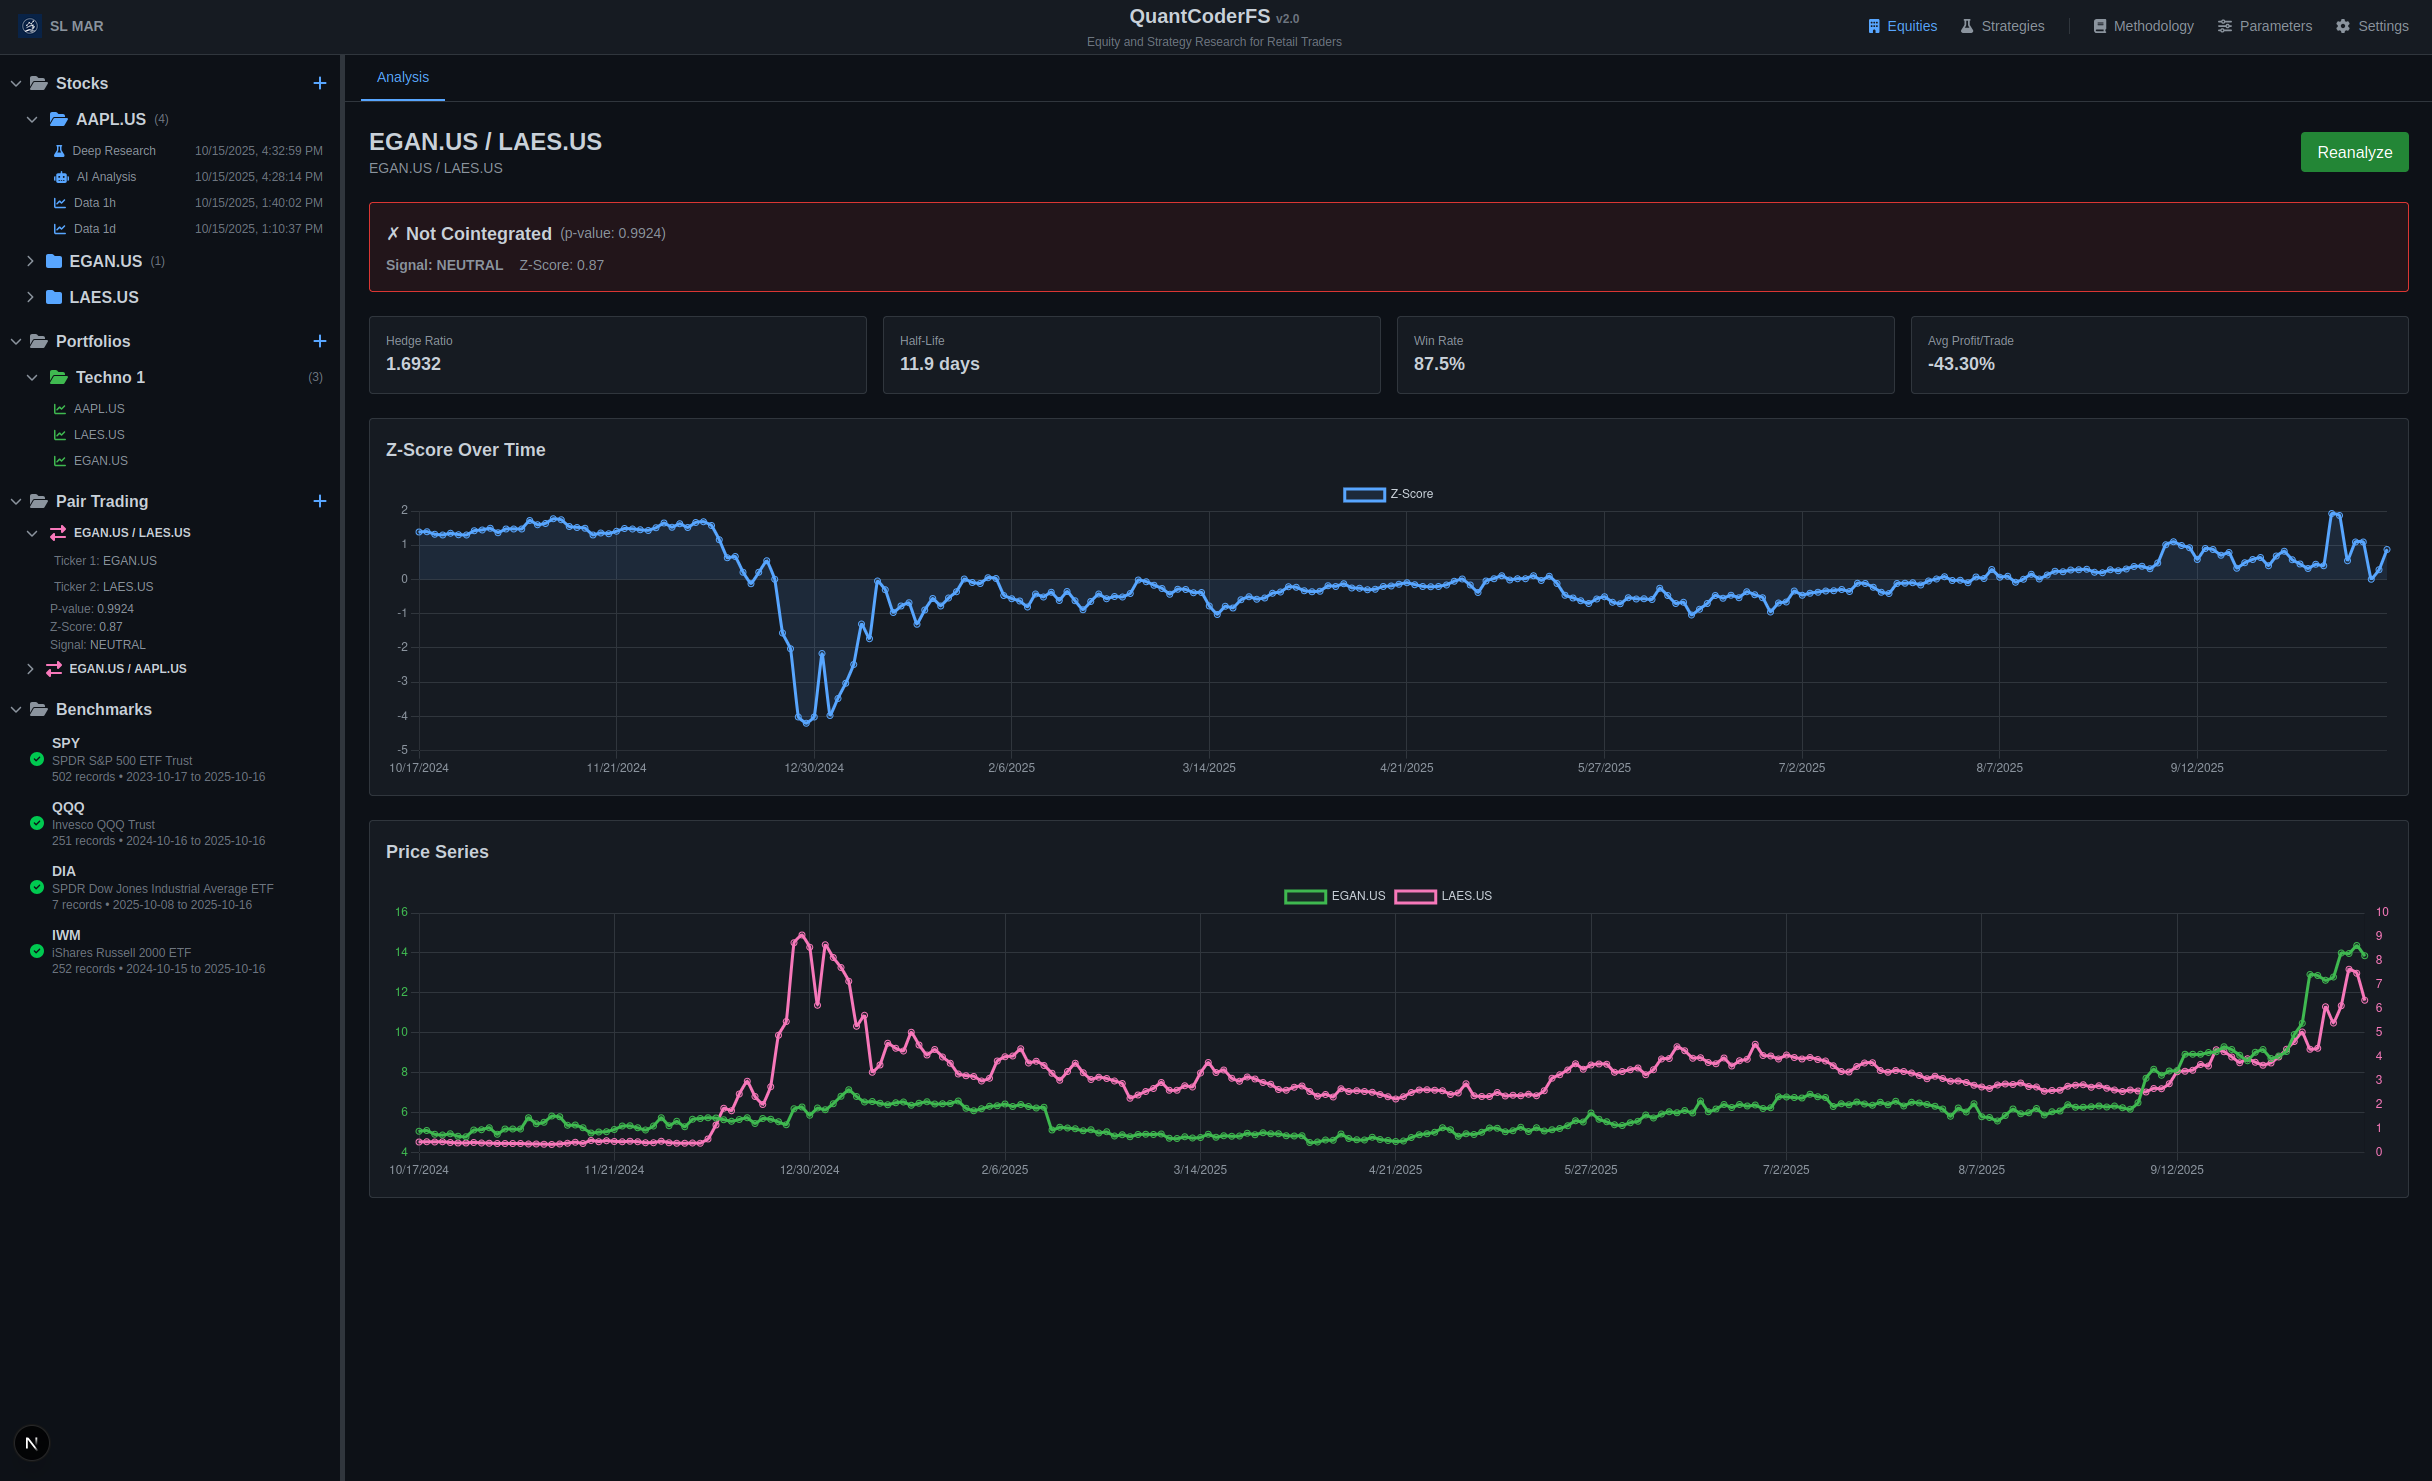Expand the EGAN.US / AAPL.US pair entry
The width and height of the screenshot is (2432, 1481).
pos(29,668)
